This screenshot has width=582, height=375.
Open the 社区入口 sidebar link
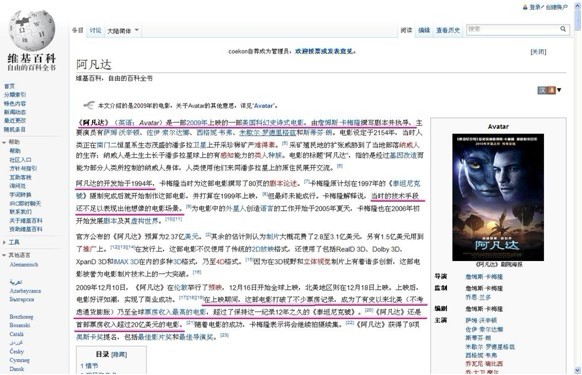coord(20,160)
